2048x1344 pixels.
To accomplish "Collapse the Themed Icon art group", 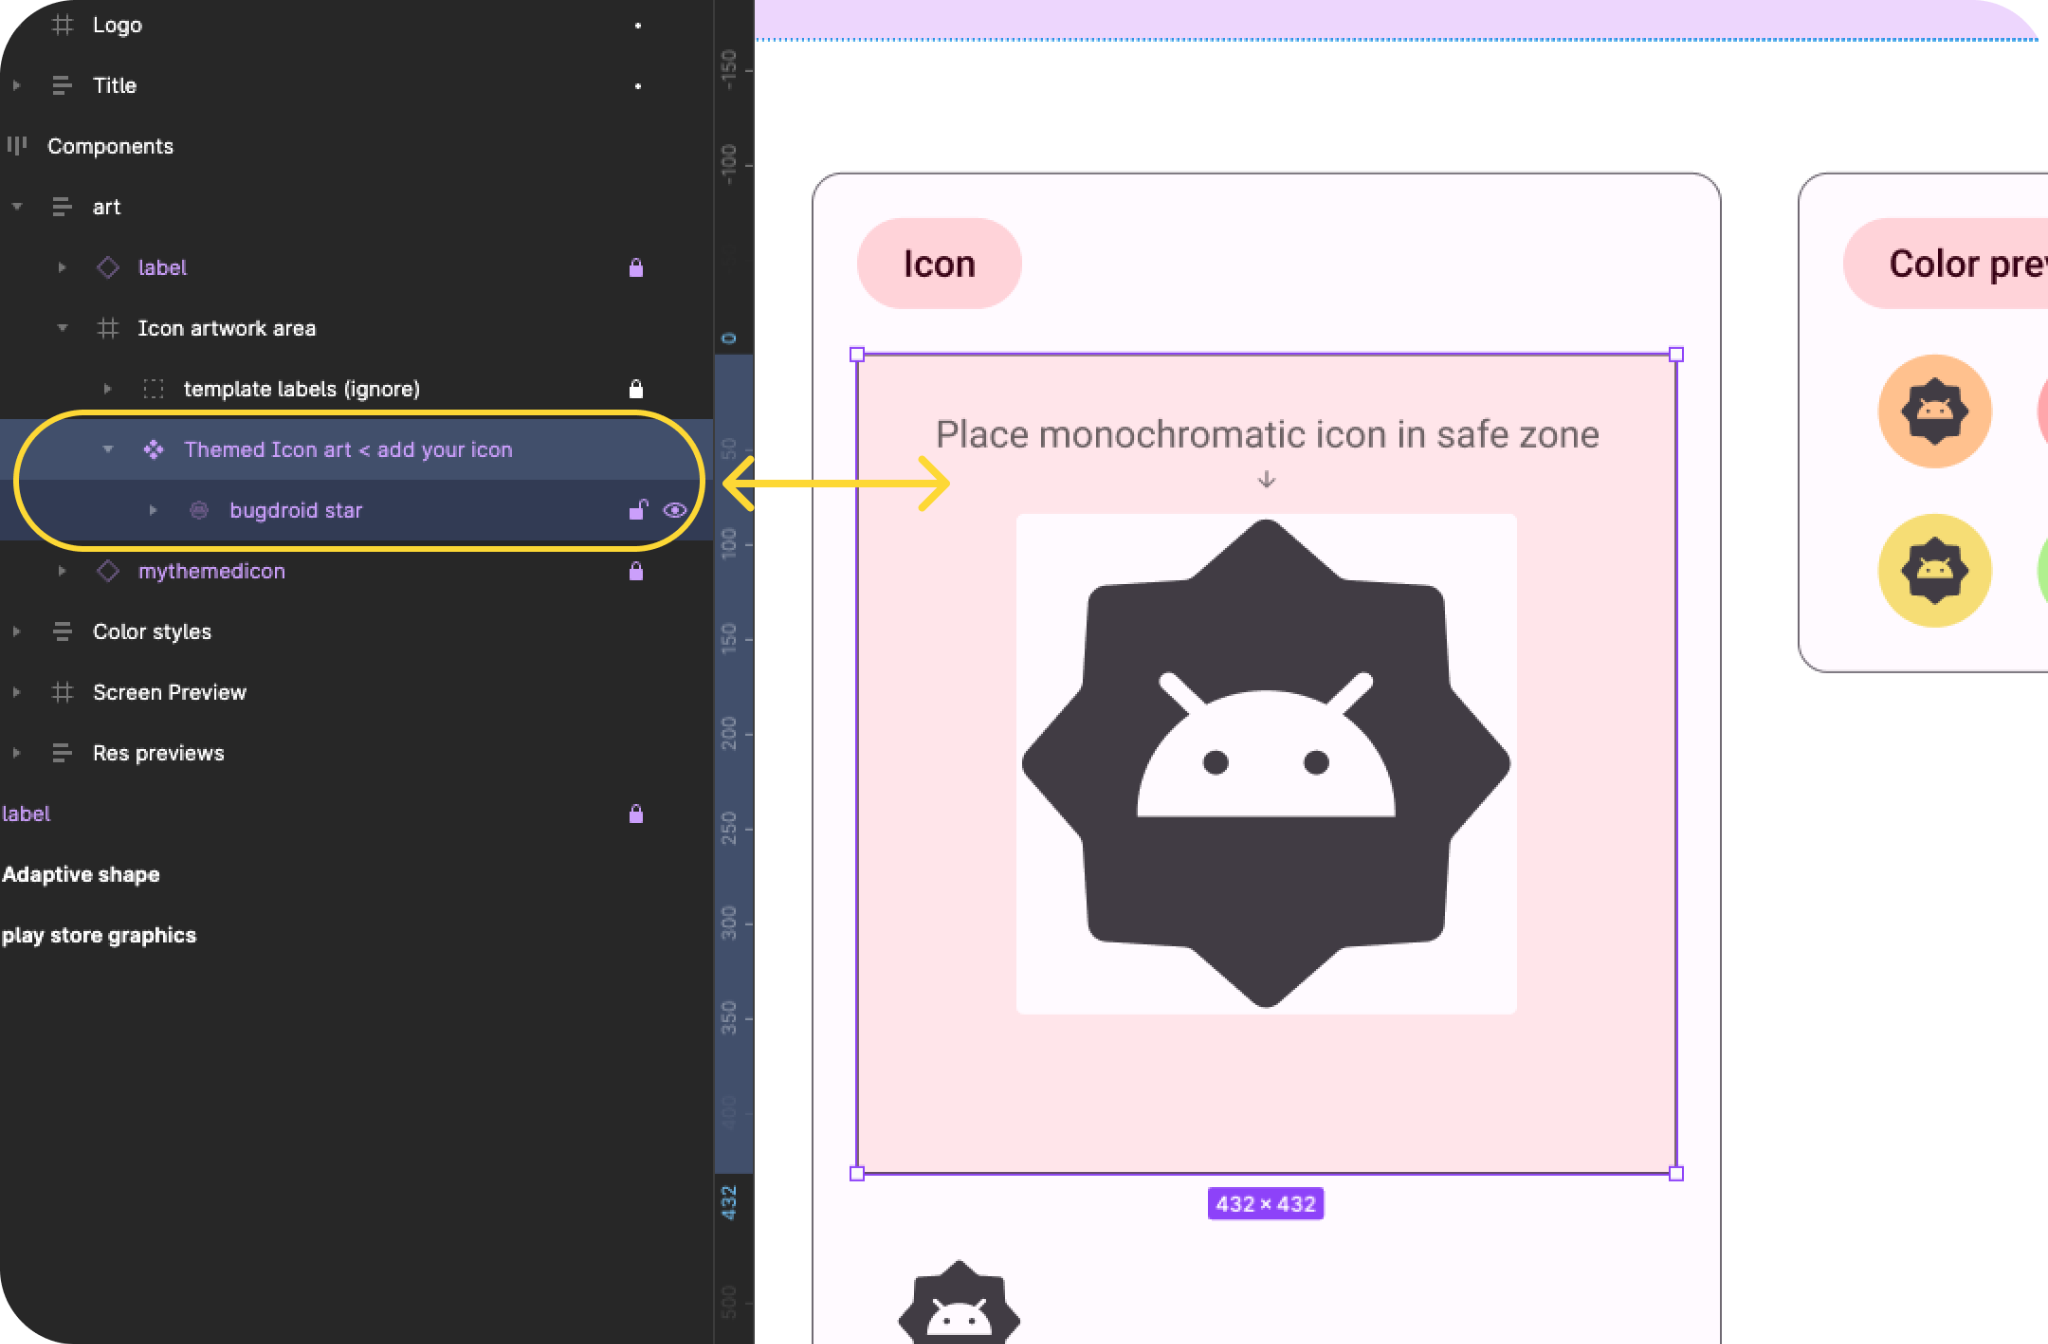I will tap(108, 450).
